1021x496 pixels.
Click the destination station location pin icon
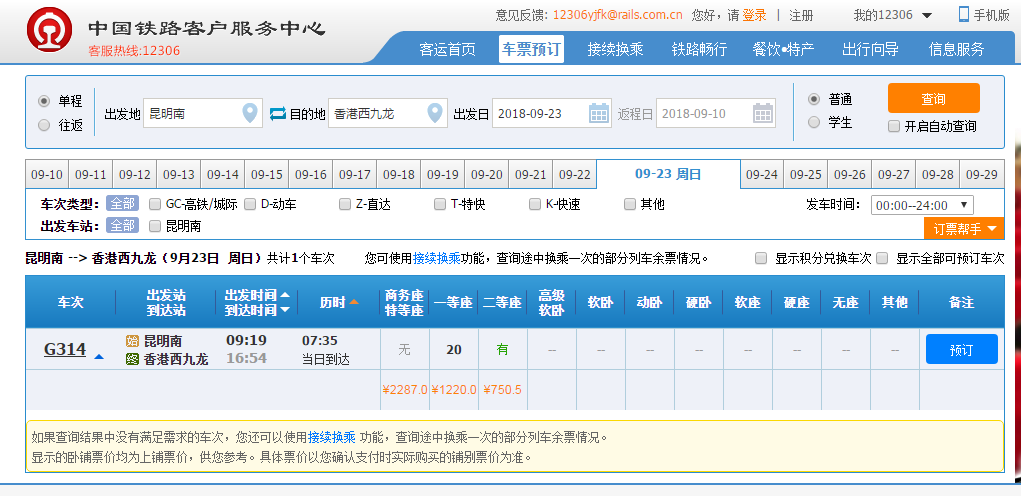point(435,114)
